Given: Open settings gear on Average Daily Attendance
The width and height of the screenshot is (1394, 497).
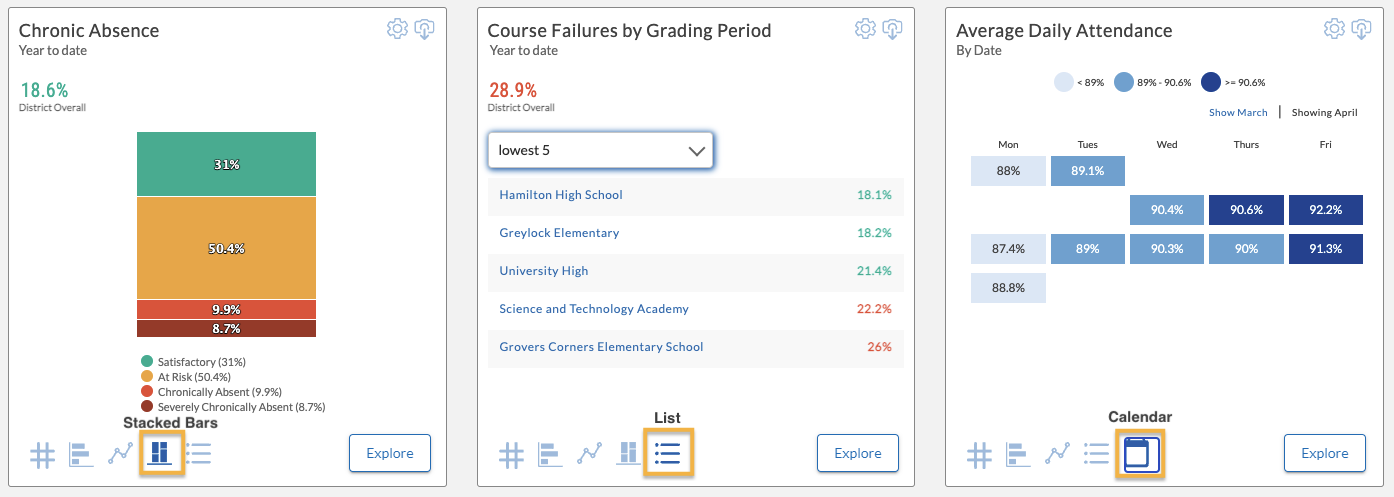Looking at the screenshot, I should point(1334,29).
